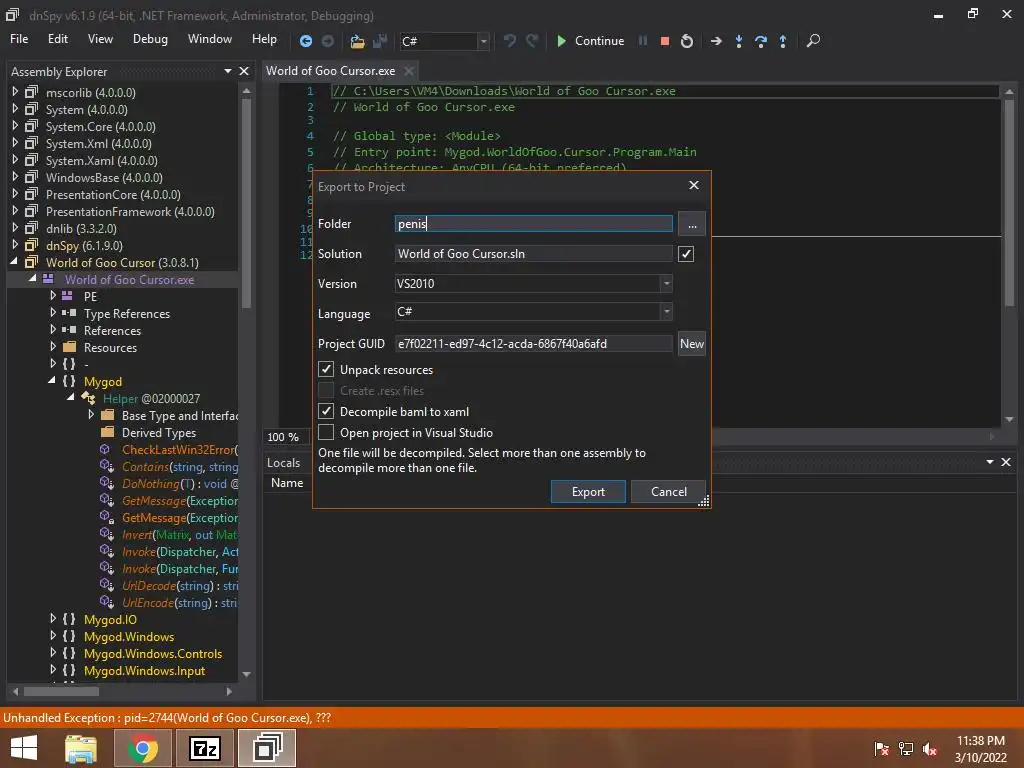Open the Debug menu
Viewport: 1024px width, 768px height.
pyautogui.click(x=150, y=39)
